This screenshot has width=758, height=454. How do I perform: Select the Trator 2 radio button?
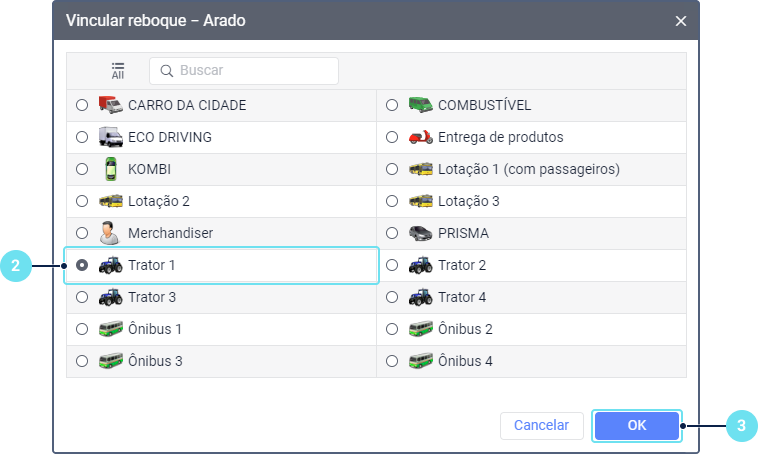[x=392, y=265]
